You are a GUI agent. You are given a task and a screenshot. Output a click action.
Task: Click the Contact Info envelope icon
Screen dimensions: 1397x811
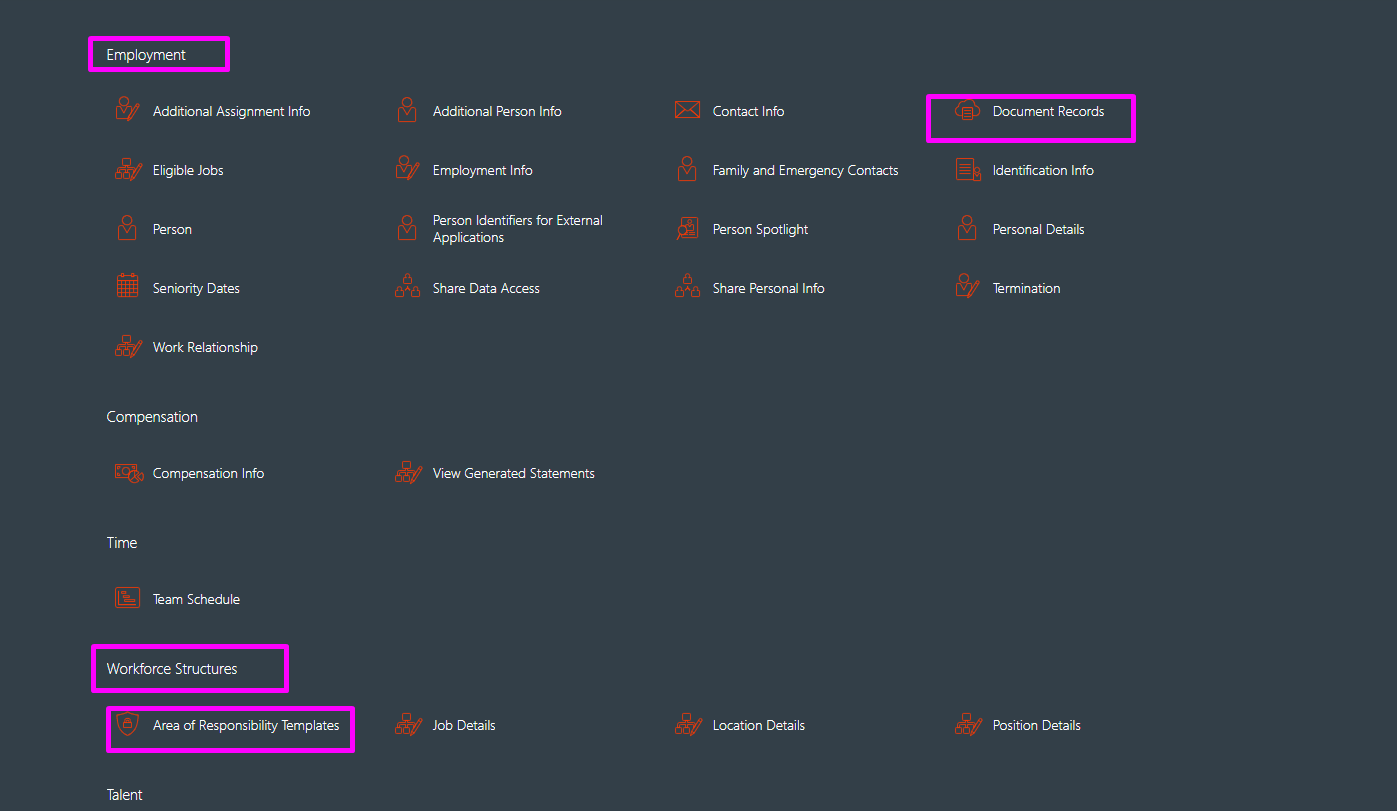(686, 110)
